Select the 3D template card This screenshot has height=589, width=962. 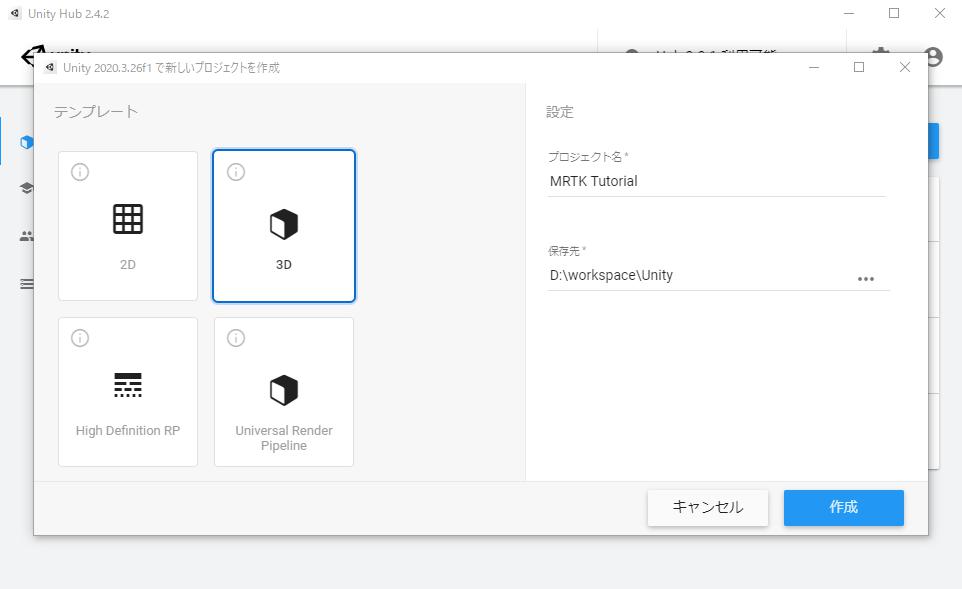(x=283, y=226)
